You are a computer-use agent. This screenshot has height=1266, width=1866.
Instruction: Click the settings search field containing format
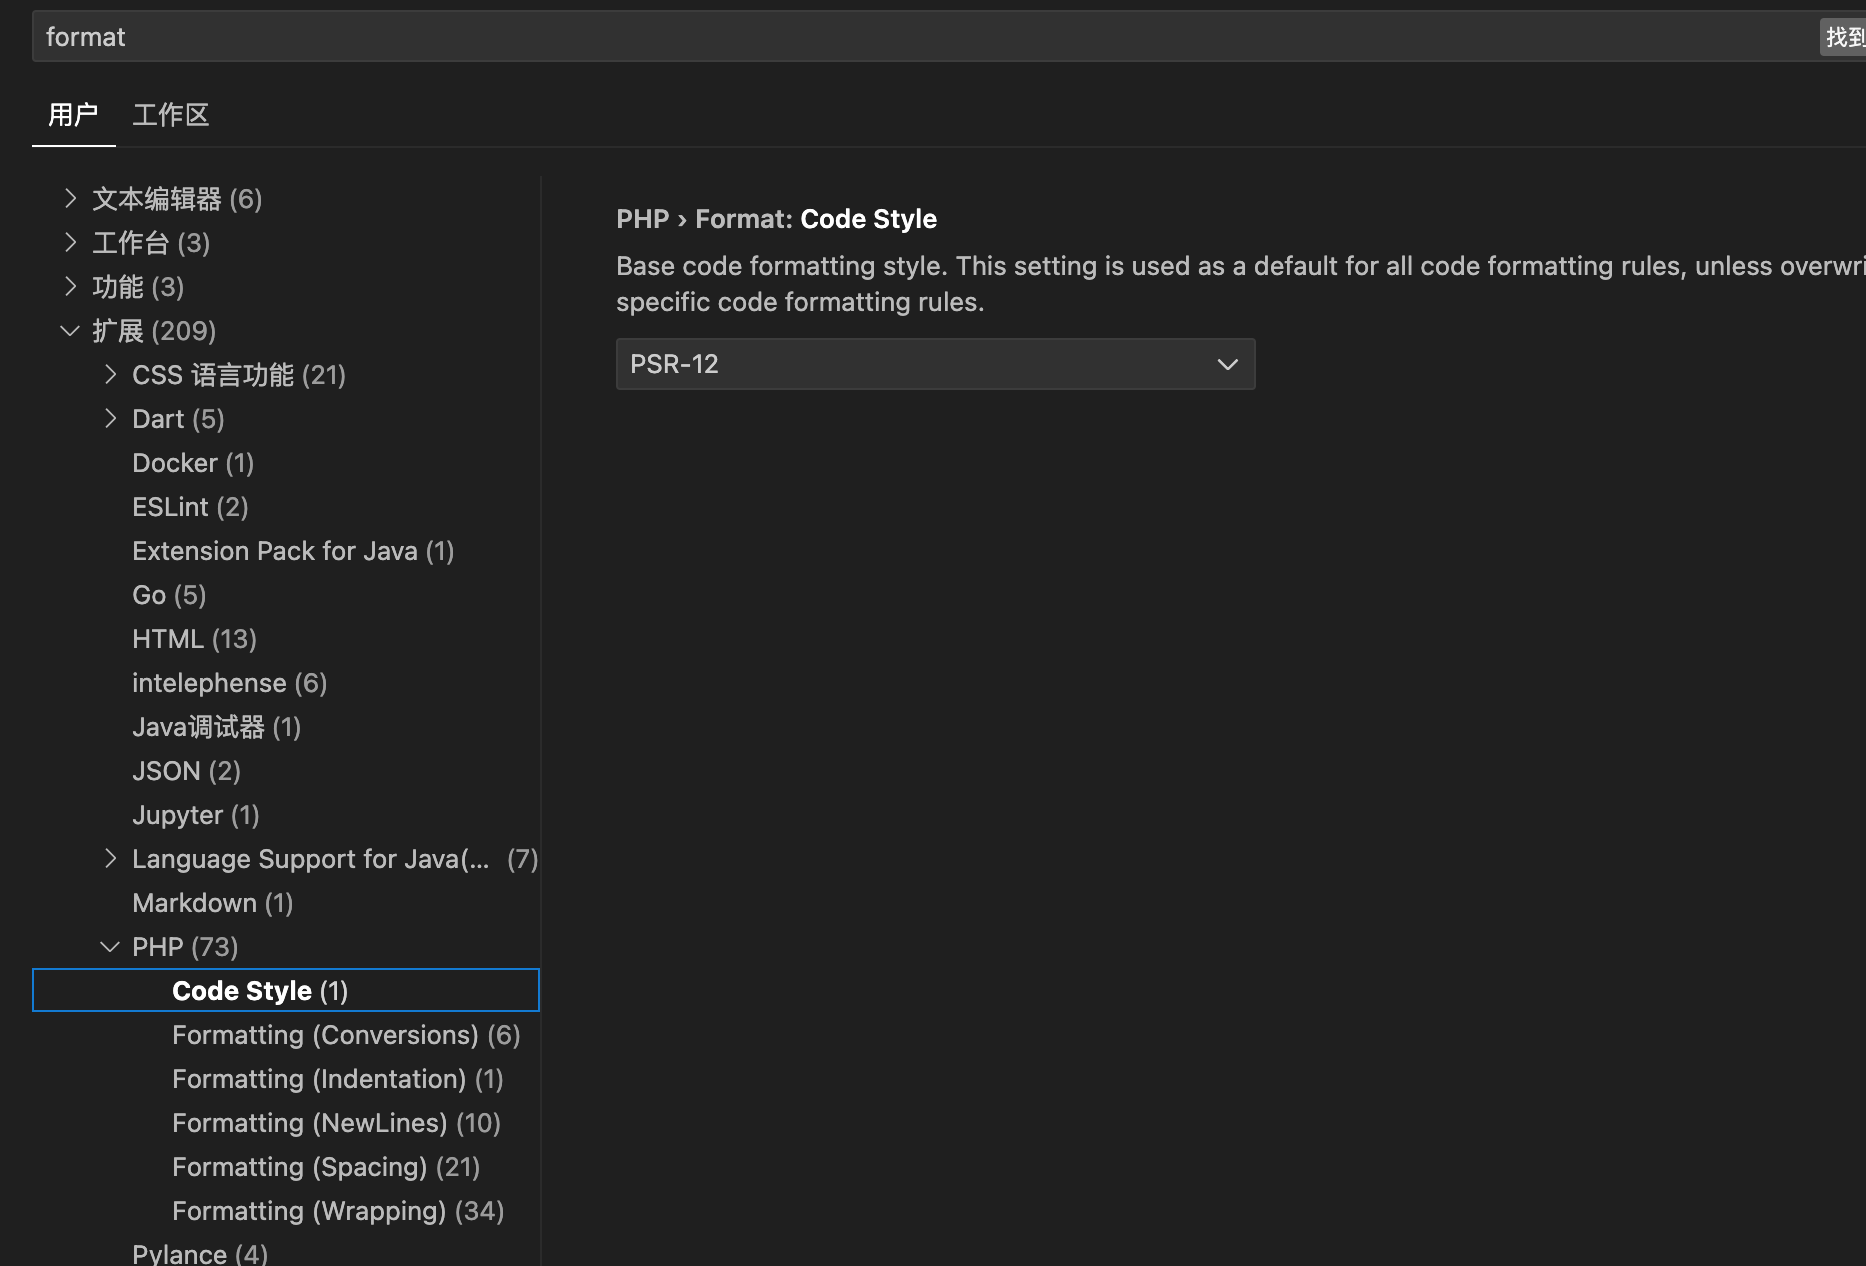900,37
